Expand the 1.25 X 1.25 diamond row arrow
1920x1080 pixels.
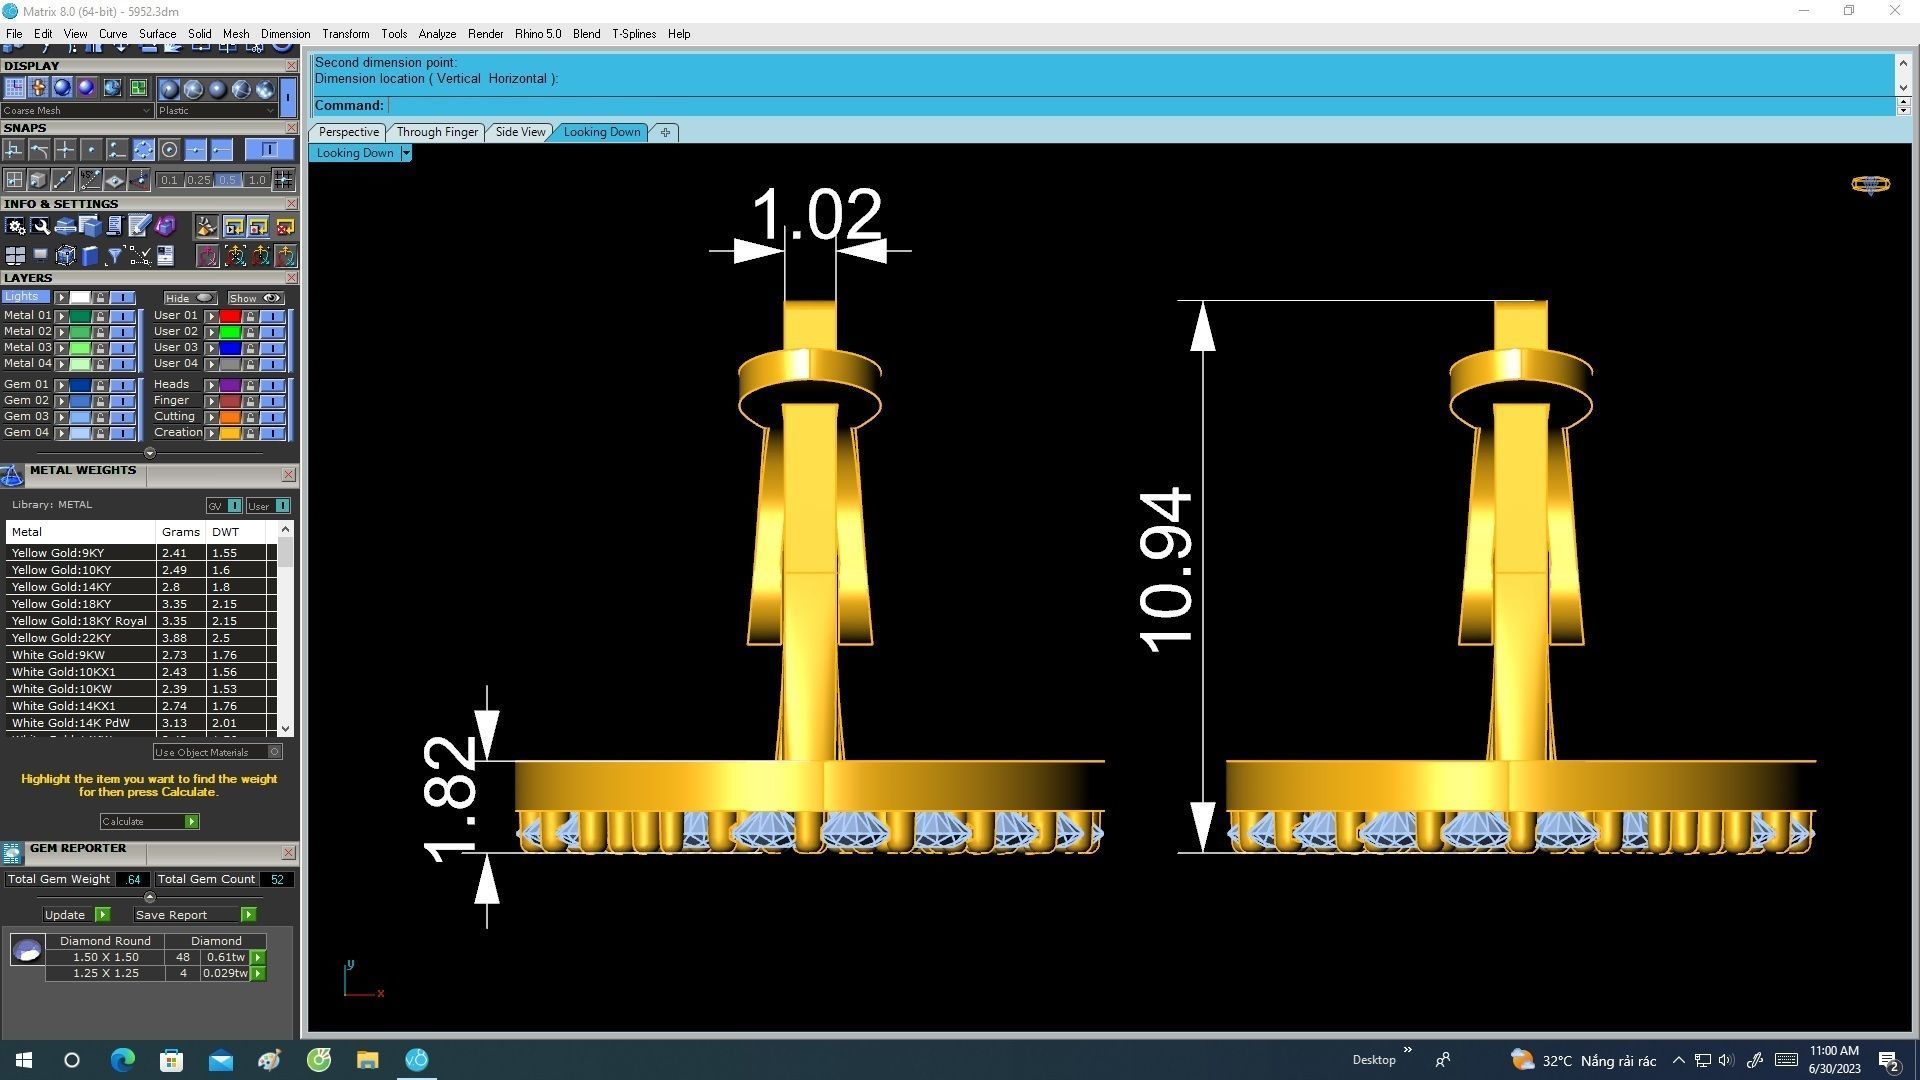[258, 974]
